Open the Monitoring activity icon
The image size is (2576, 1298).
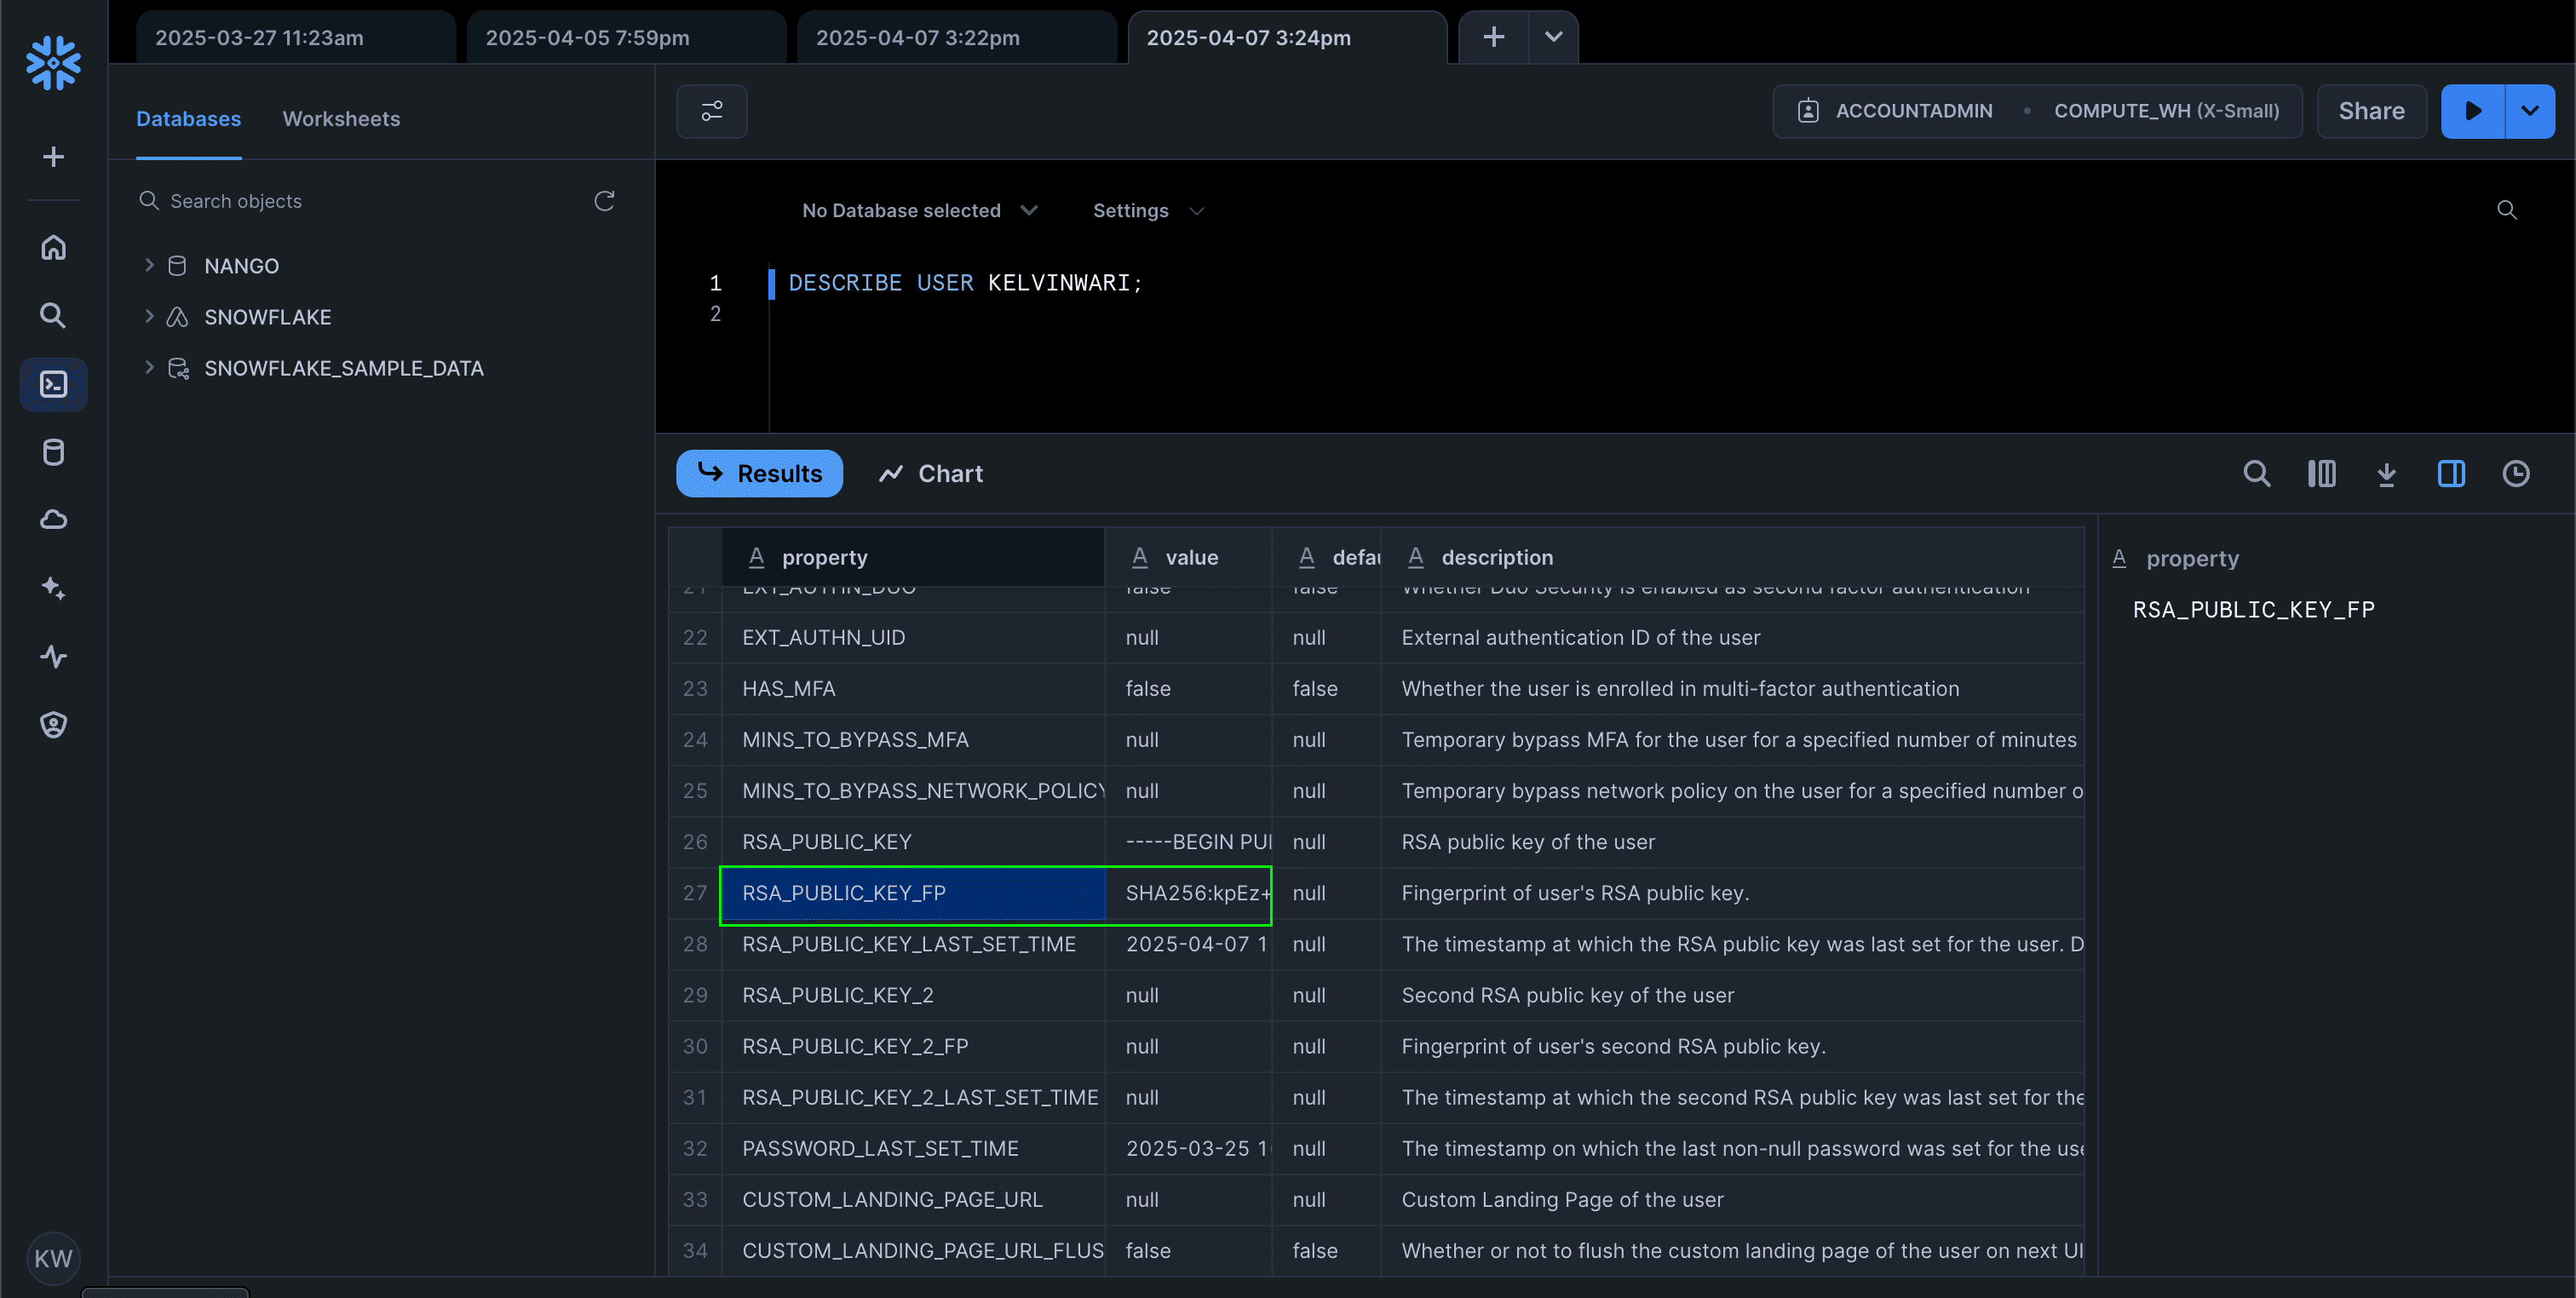(x=53, y=656)
